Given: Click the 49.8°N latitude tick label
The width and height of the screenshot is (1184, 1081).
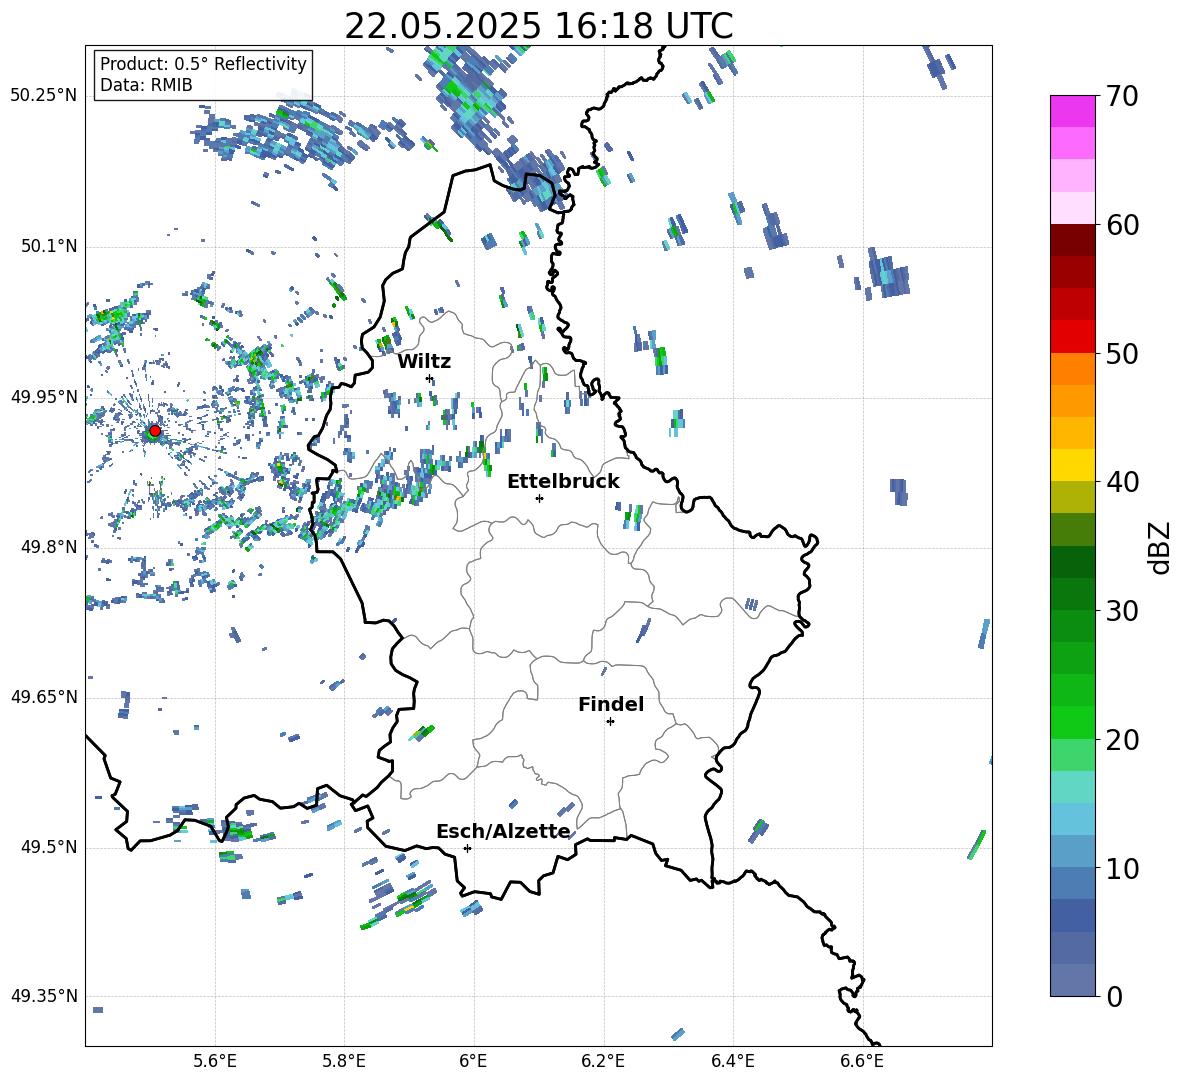Looking at the screenshot, I should pyautogui.click(x=48, y=547).
